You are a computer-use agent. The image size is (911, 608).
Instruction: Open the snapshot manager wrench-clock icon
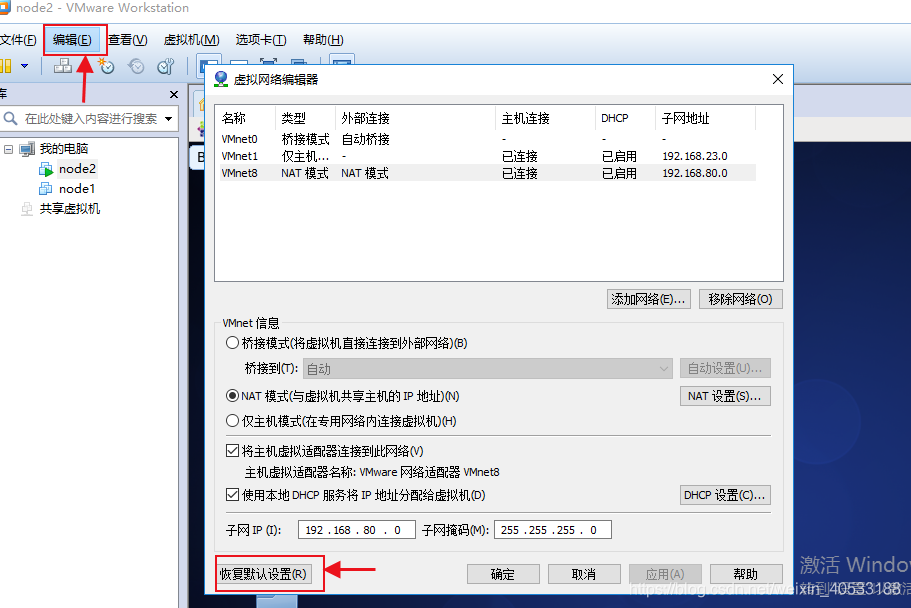pyautogui.click(x=166, y=66)
